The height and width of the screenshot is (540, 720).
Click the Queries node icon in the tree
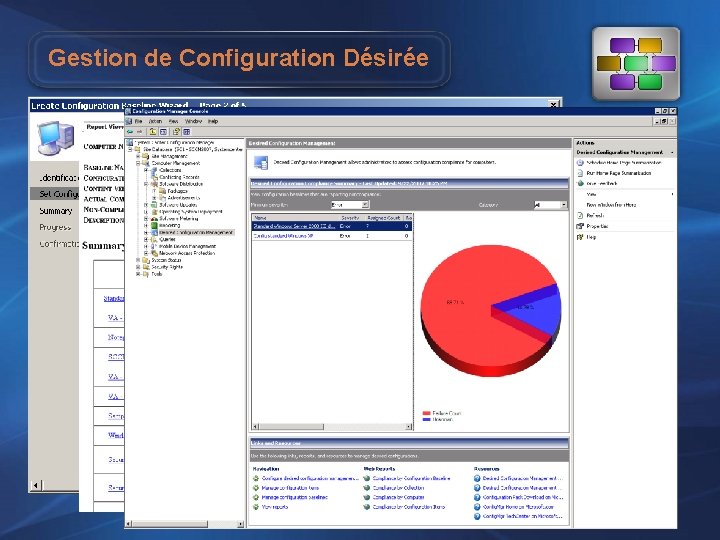click(155, 239)
